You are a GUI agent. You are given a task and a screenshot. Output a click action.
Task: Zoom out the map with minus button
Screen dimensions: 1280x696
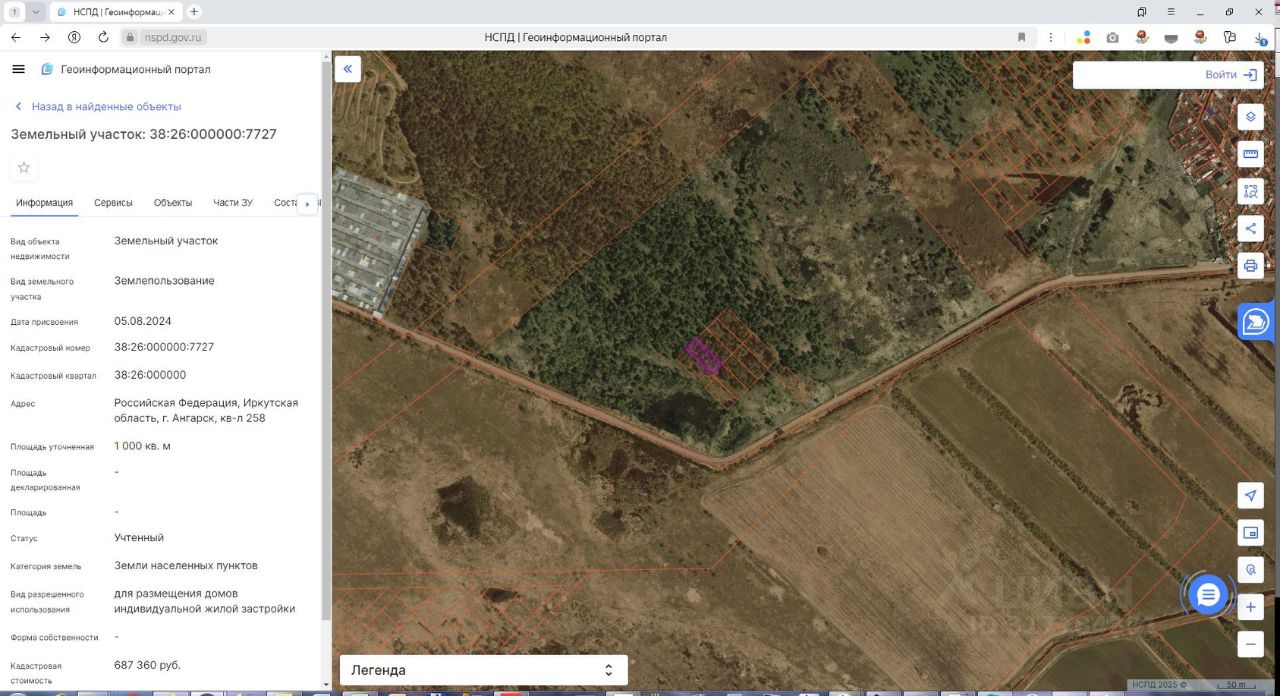pos(1250,644)
